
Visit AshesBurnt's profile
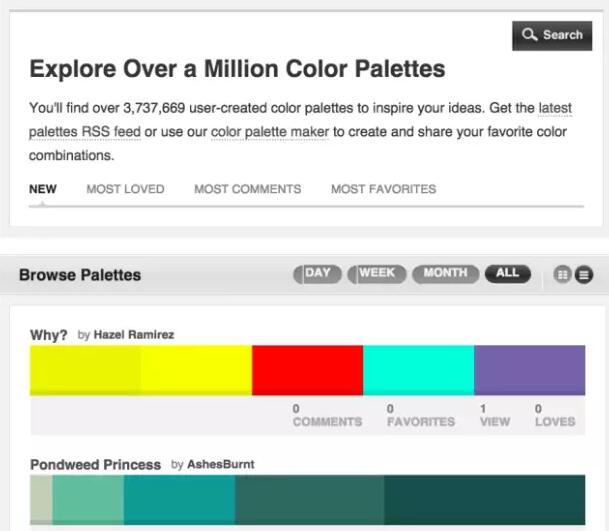click(x=221, y=465)
